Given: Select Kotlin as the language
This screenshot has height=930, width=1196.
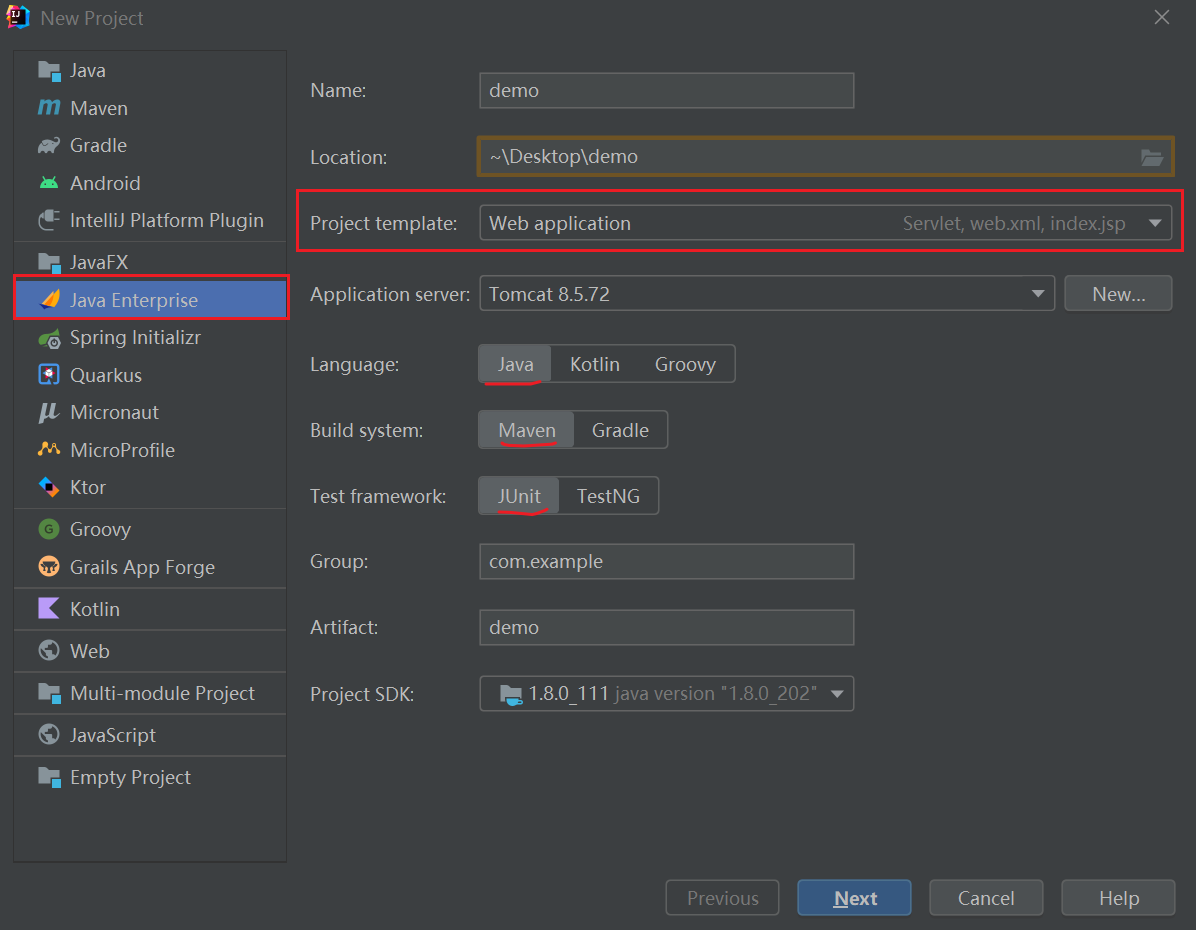Looking at the screenshot, I should pos(594,365).
